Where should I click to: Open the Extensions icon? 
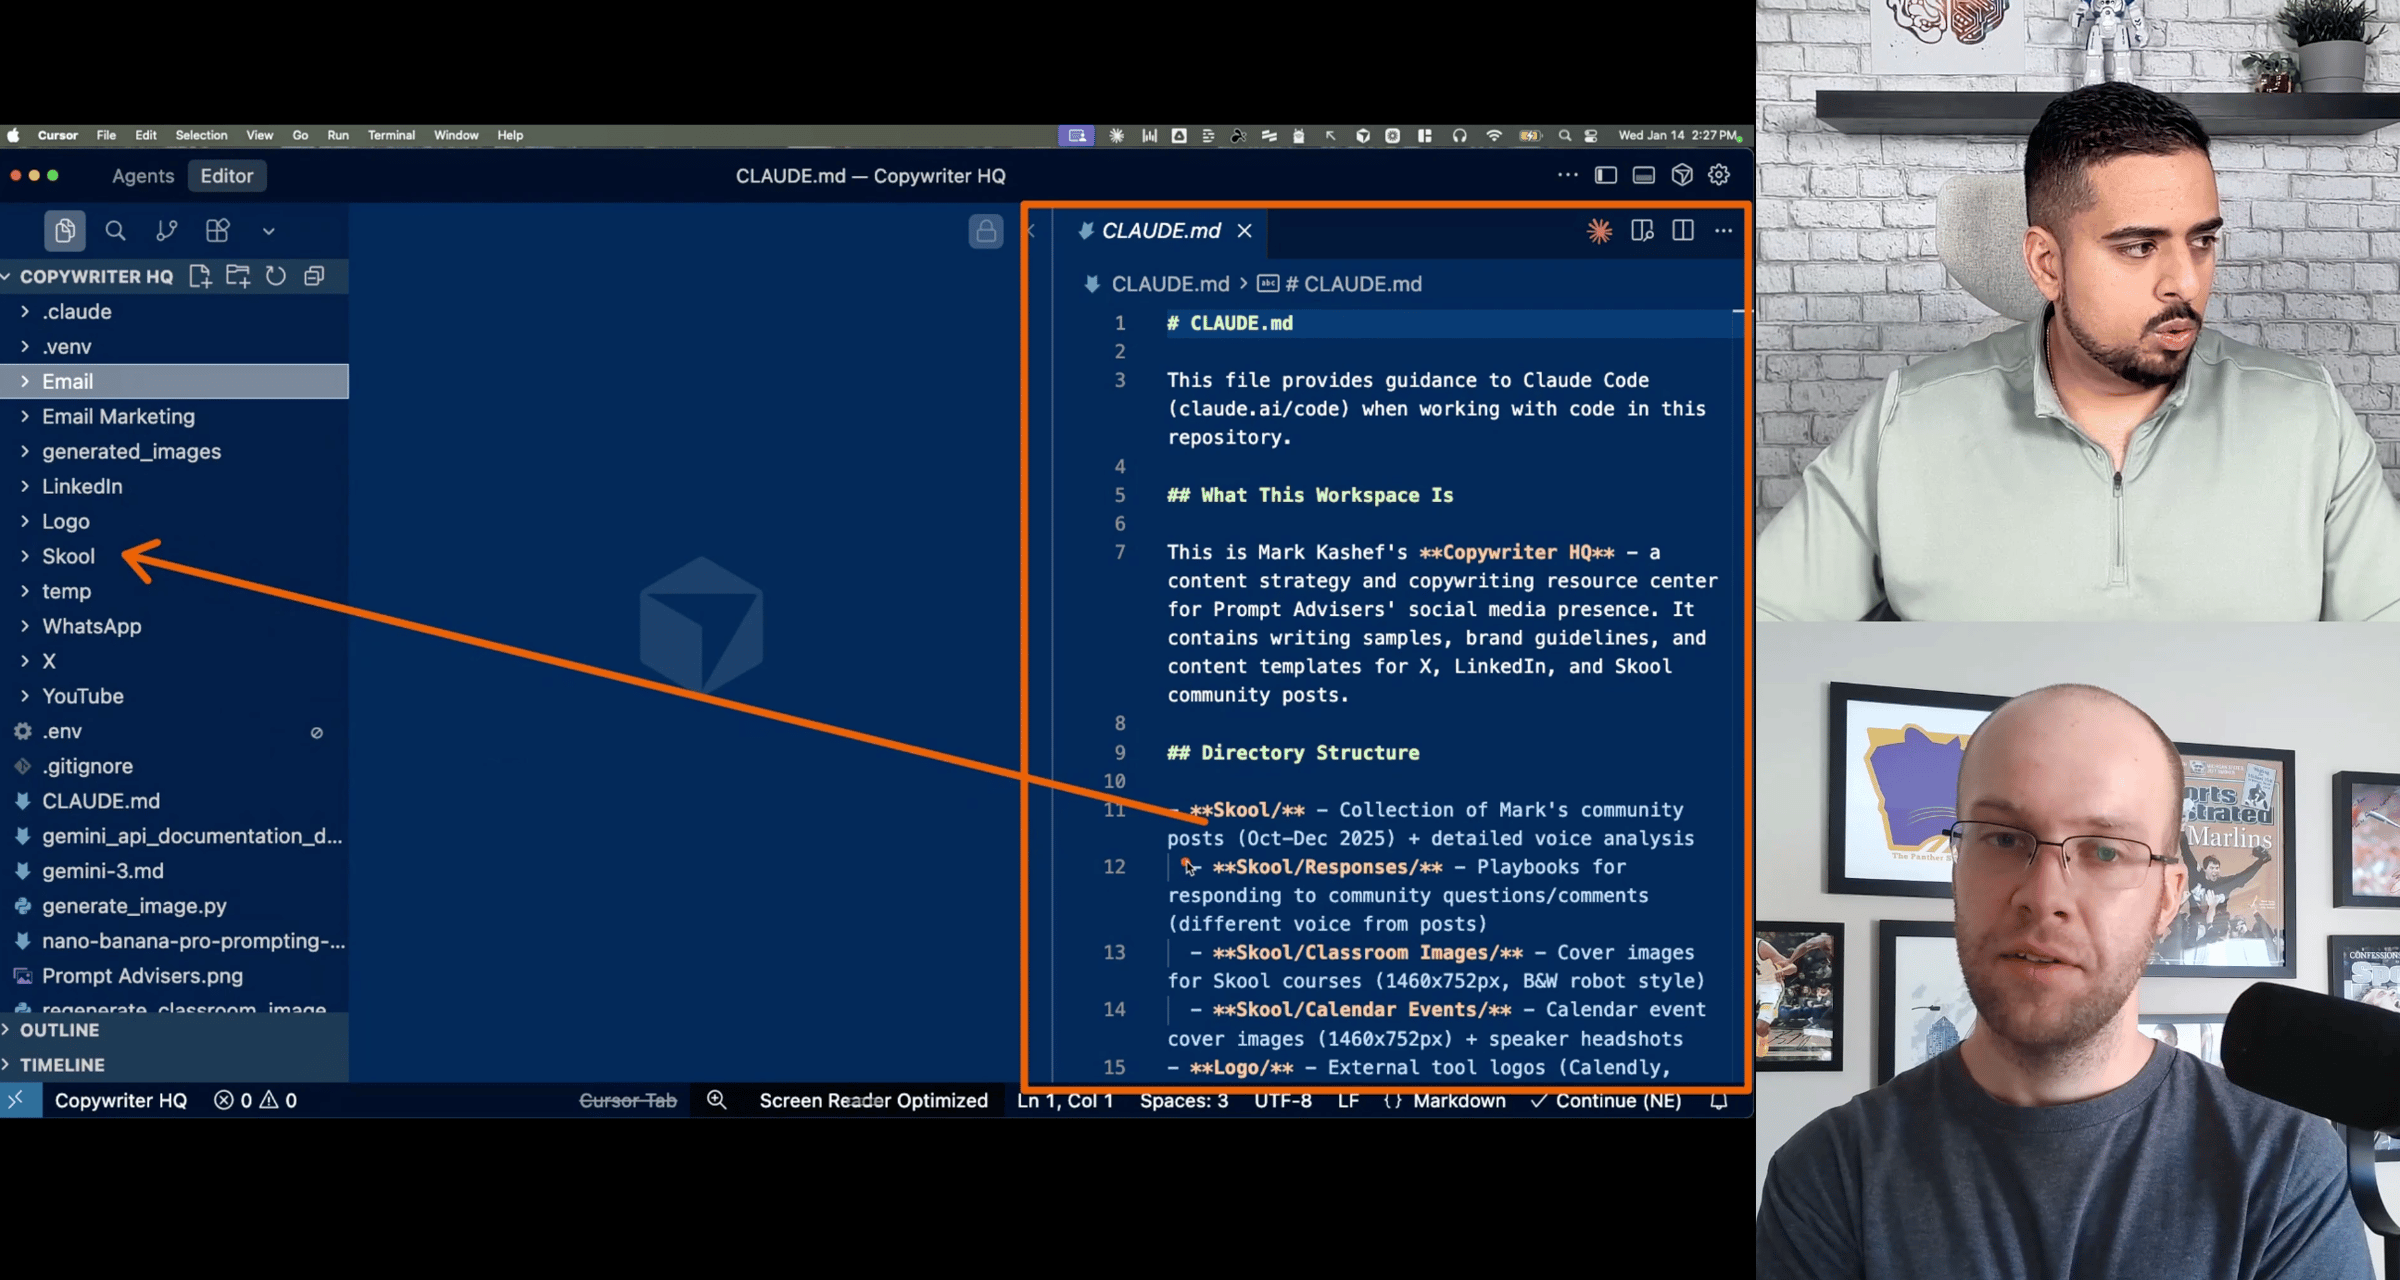click(x=217, y=231)
